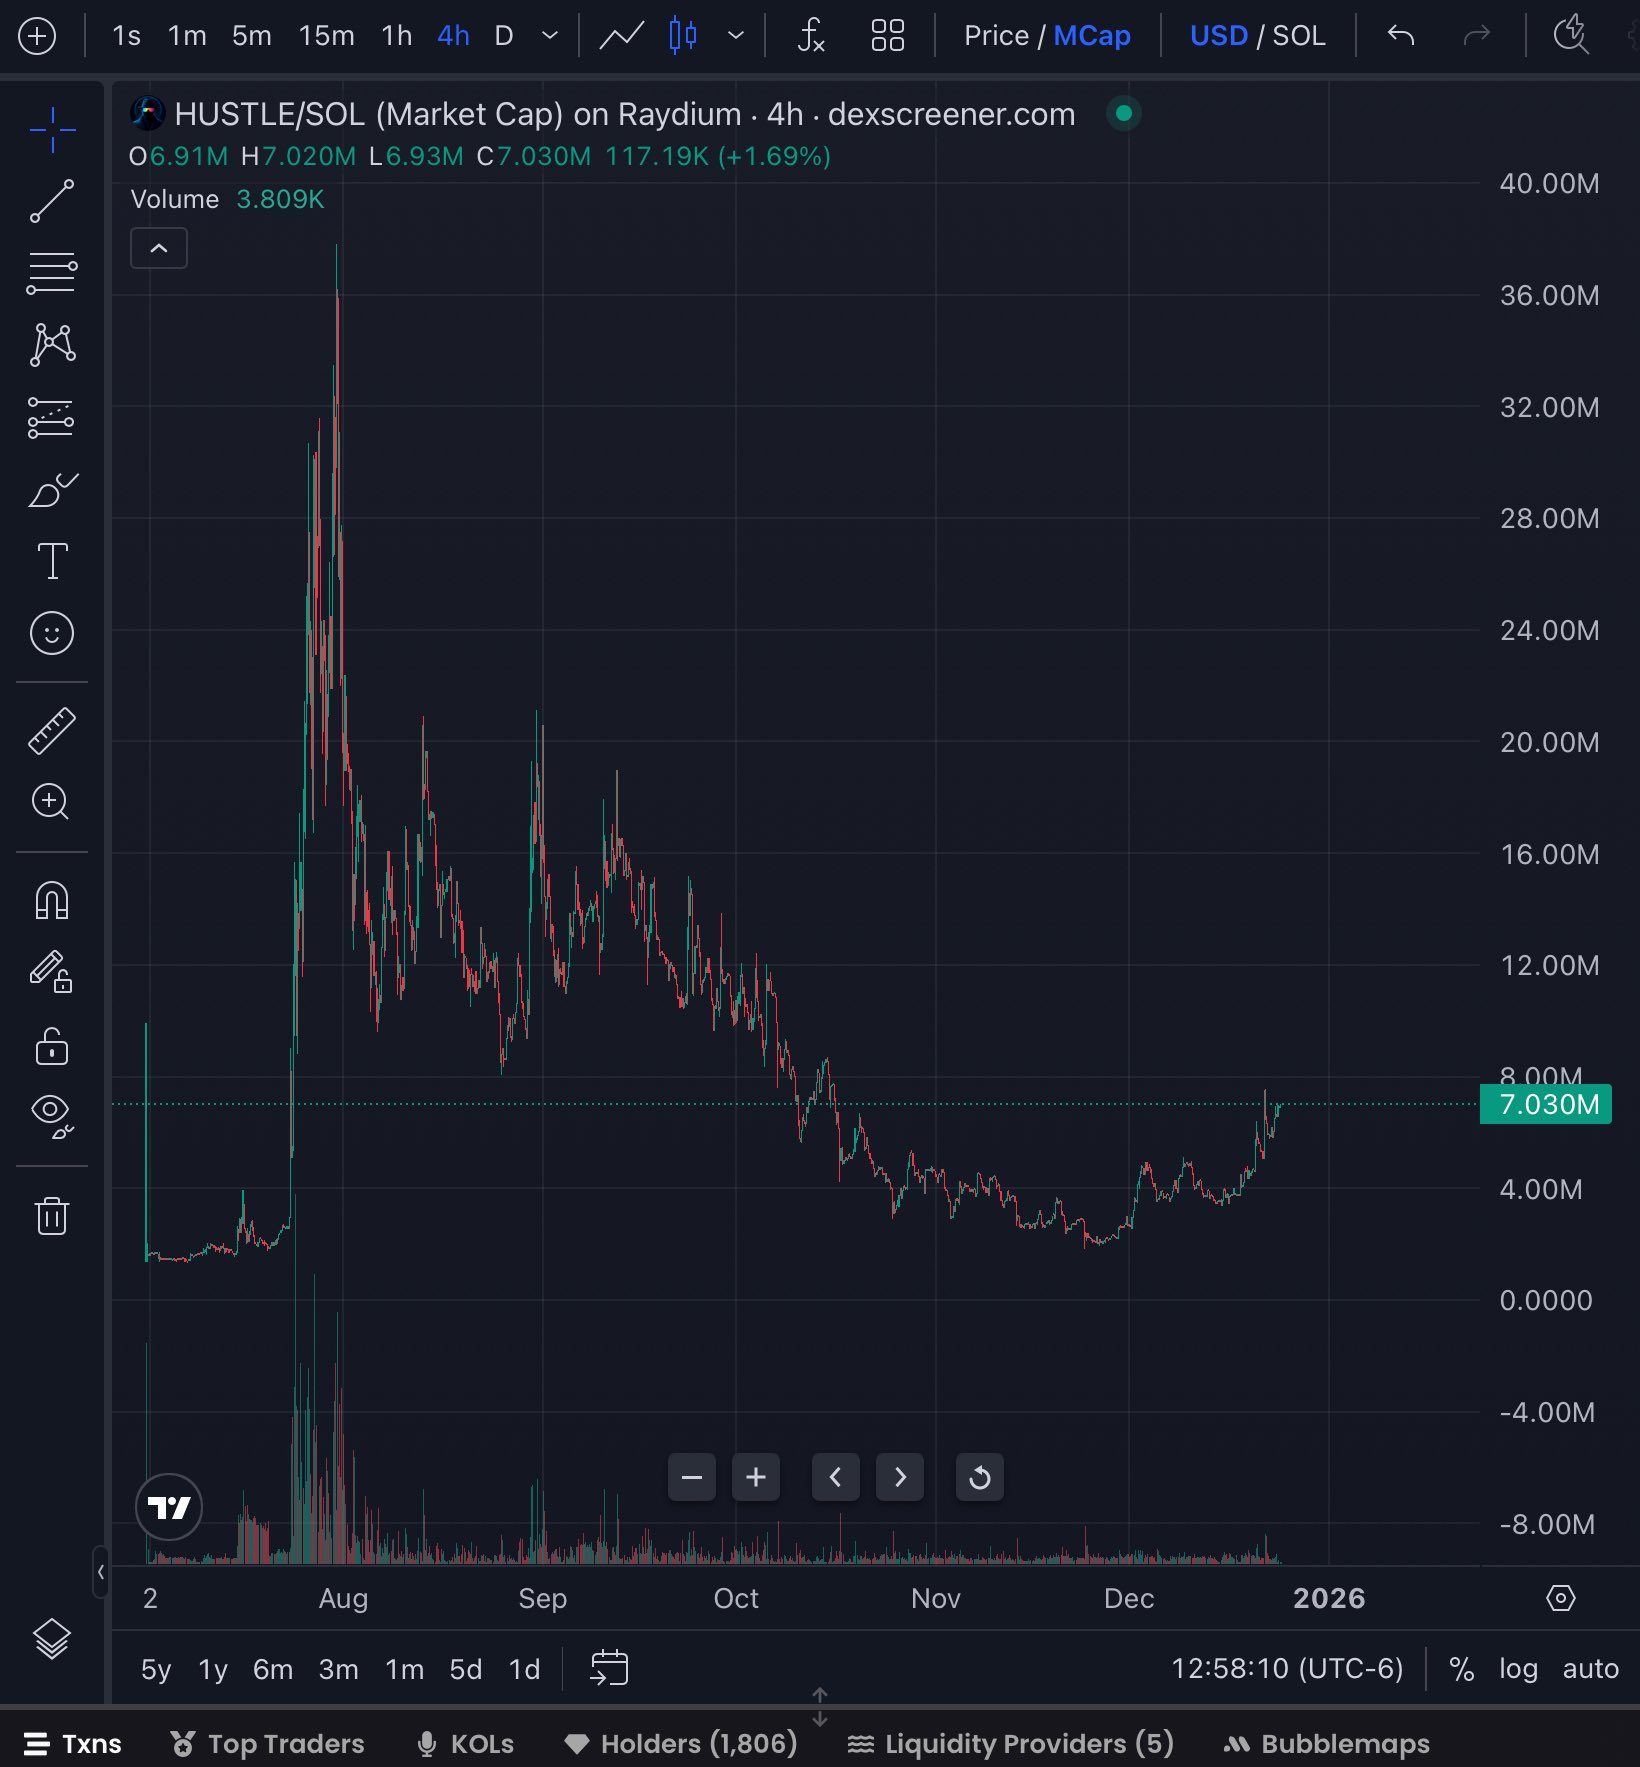
Task: Expand the chart style dropdown chevron
Action: tap(736, 37)
